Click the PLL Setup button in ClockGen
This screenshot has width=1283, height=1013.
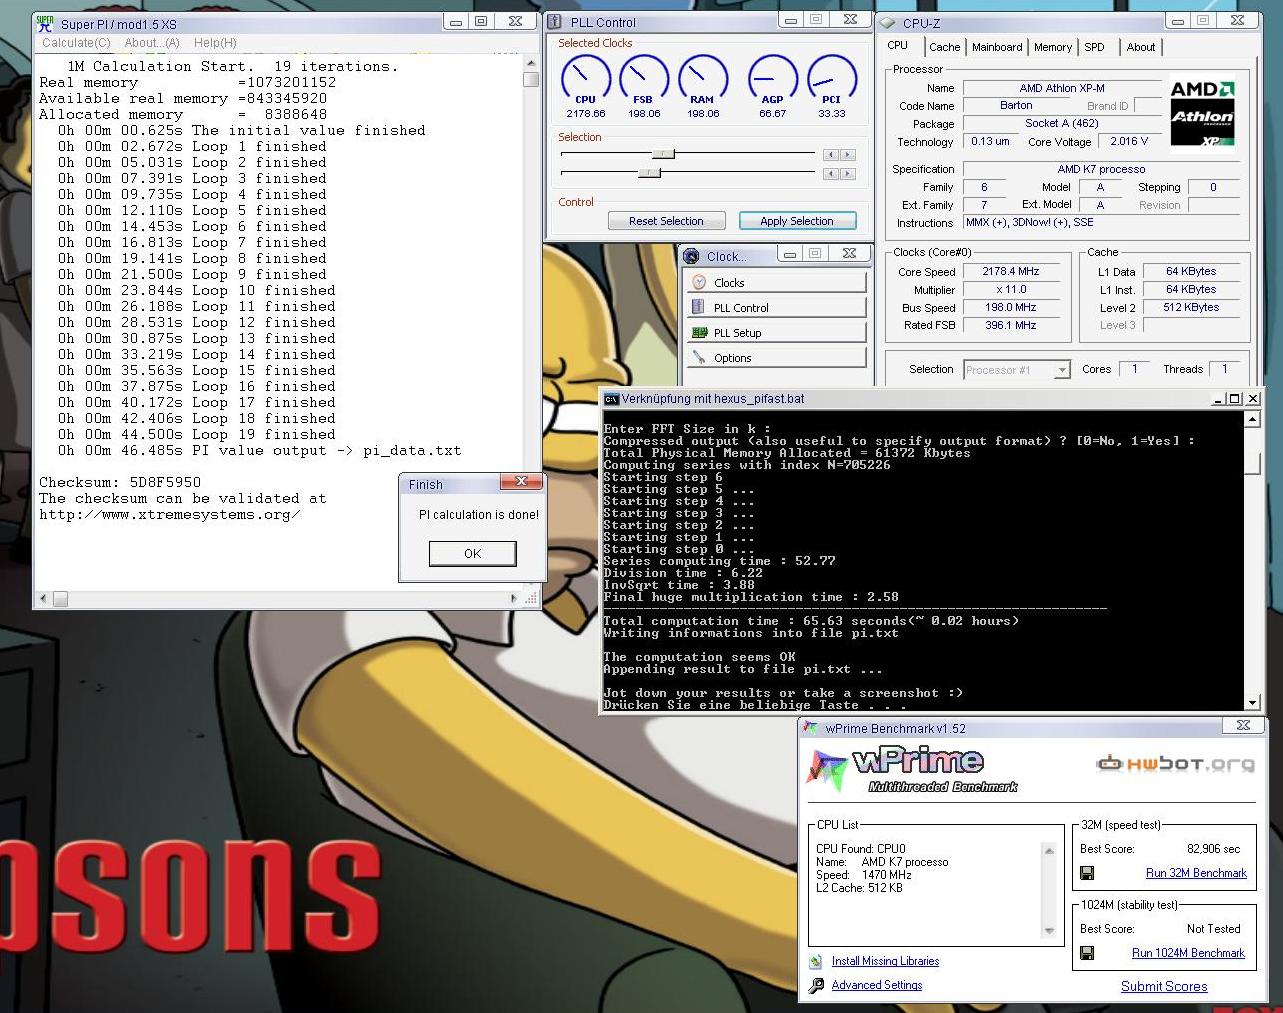click(x=776, y=333)
